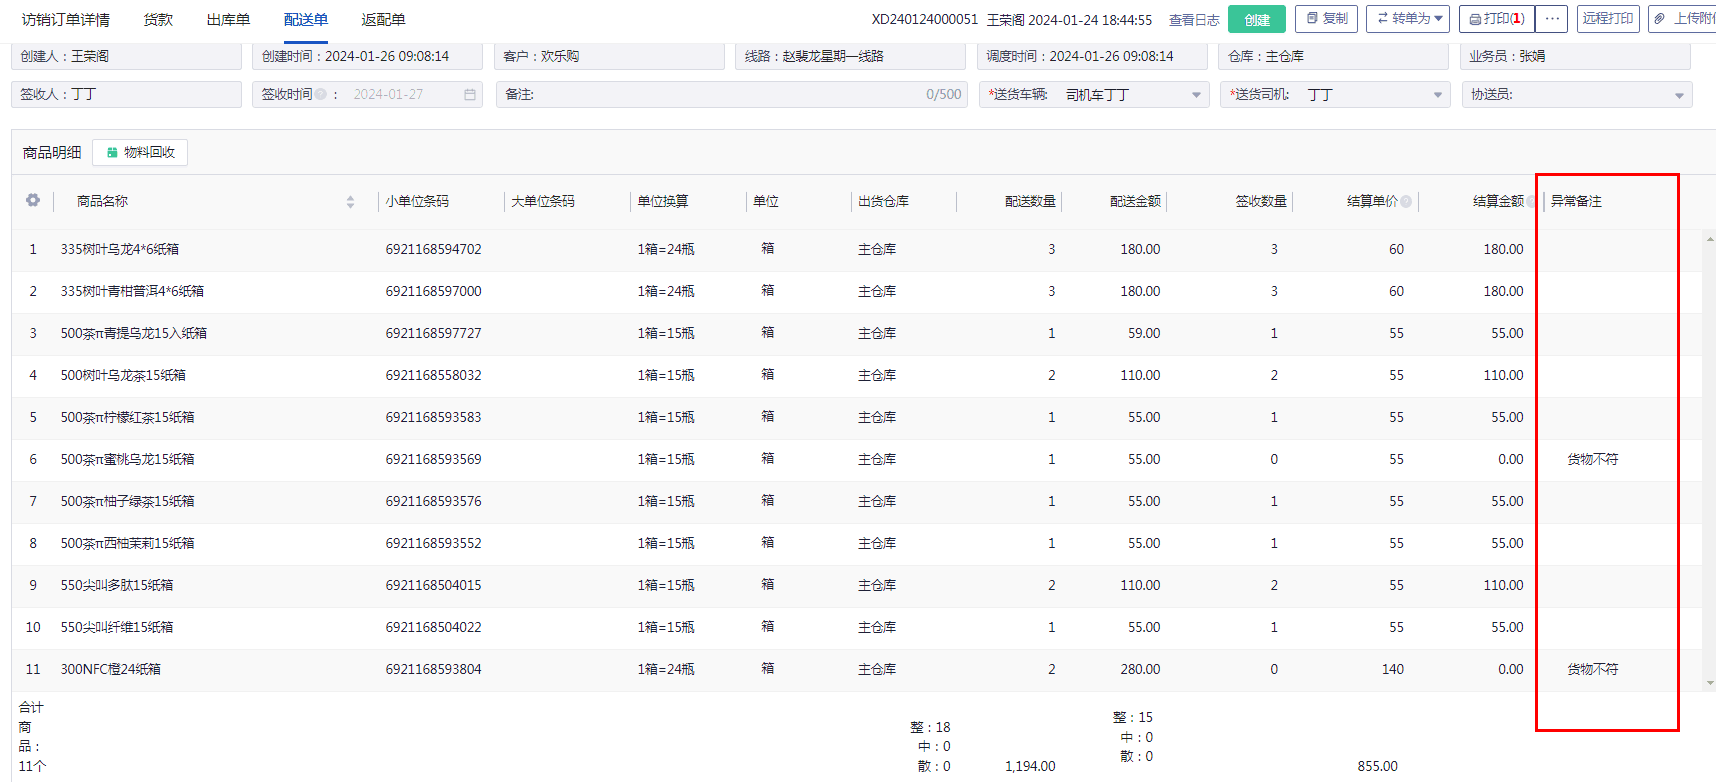Click the info icon beside 签收时间
Screen dimensions: 1716x782
coord(321,94)
